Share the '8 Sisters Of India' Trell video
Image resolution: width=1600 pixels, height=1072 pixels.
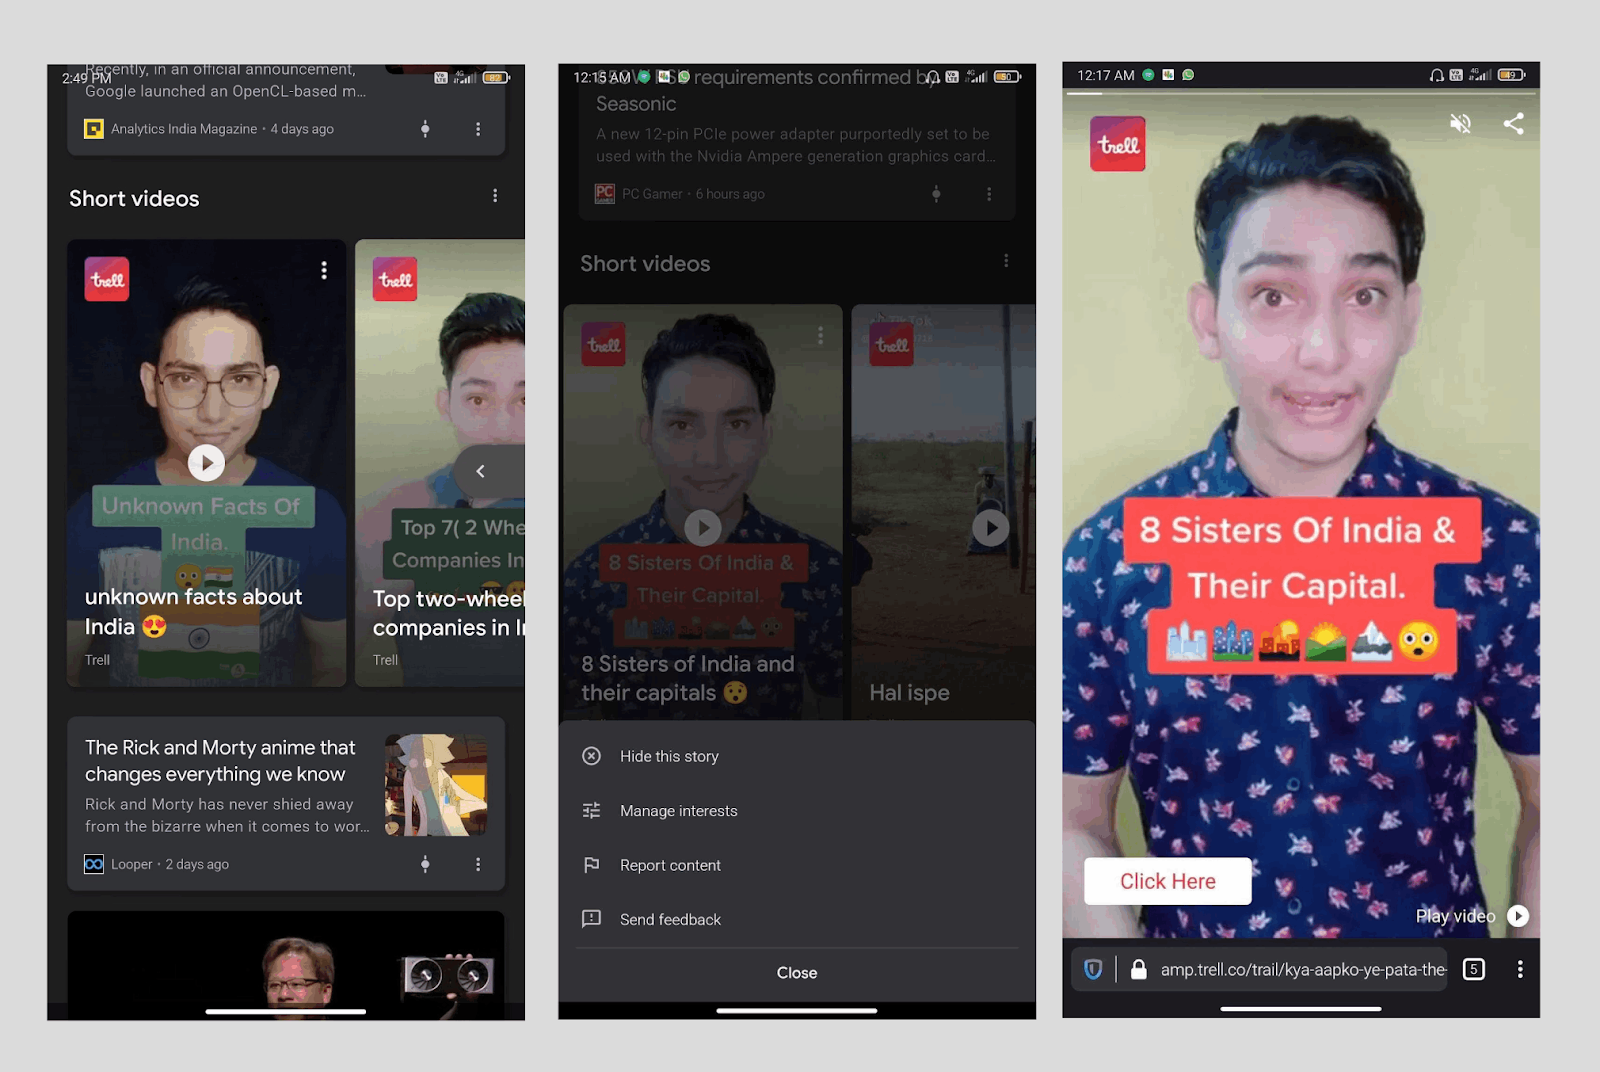[x=1514, y=124]
